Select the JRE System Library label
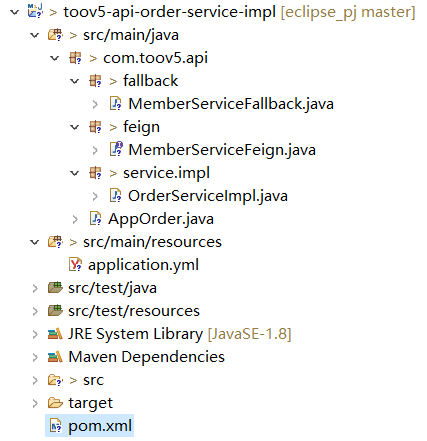The image size is (427, 441). point(135,334)
